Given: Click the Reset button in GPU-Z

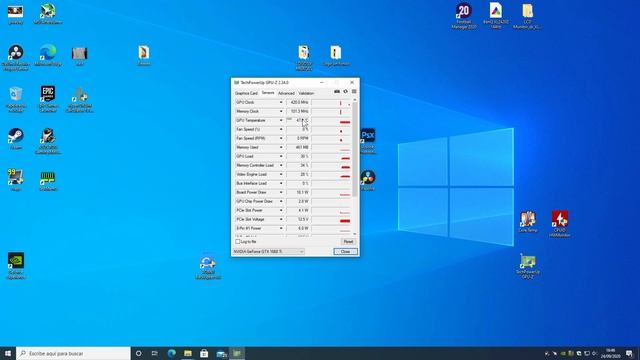Looking at the screenshot, I should coord(348,242).
